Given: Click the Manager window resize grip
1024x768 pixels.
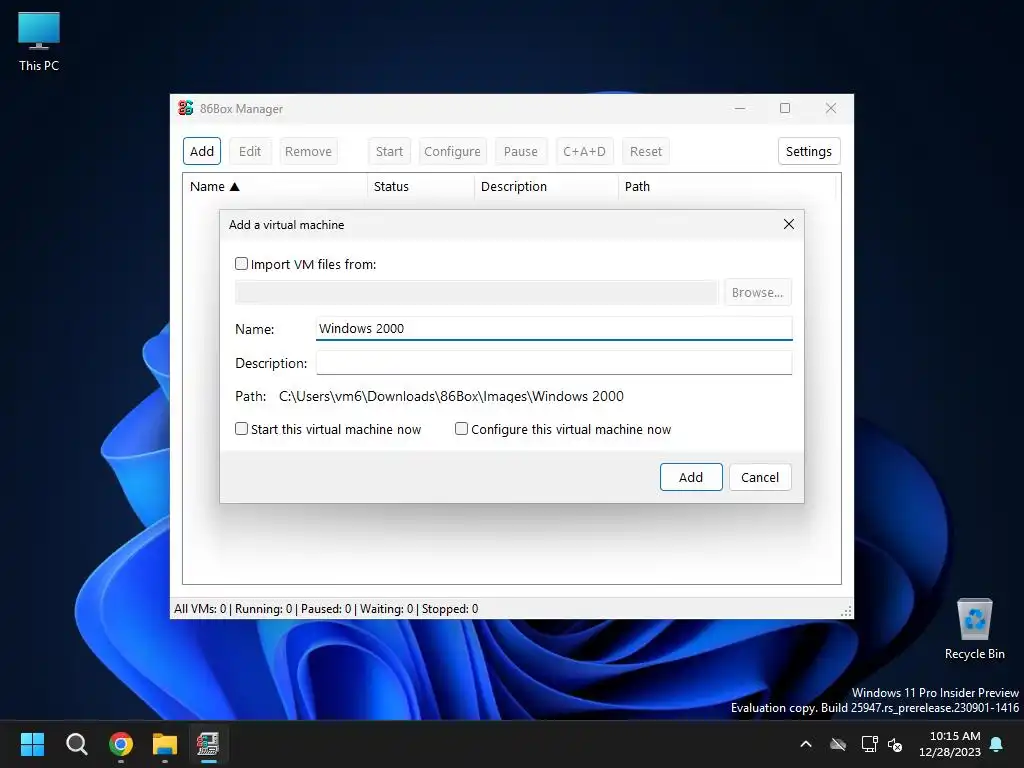Looking at the screenshot, I should (846, 611).
